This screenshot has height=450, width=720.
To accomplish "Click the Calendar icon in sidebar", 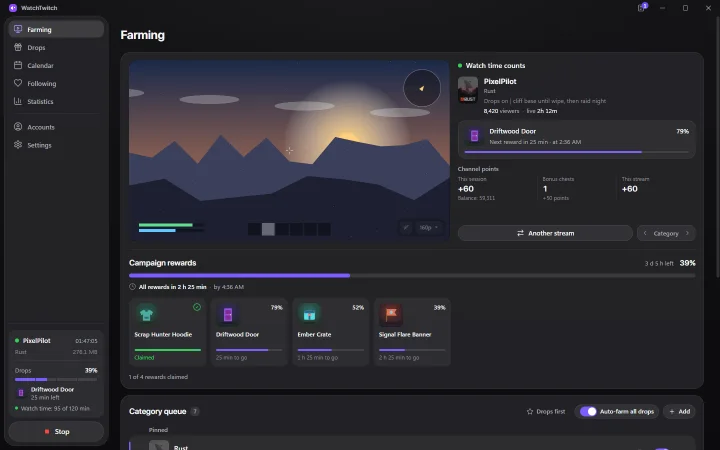I will pyautogui.click(x=18, y=65).
